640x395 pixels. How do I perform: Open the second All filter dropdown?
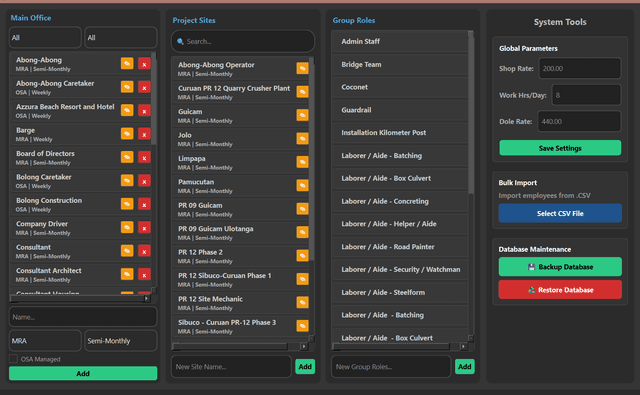120,38
